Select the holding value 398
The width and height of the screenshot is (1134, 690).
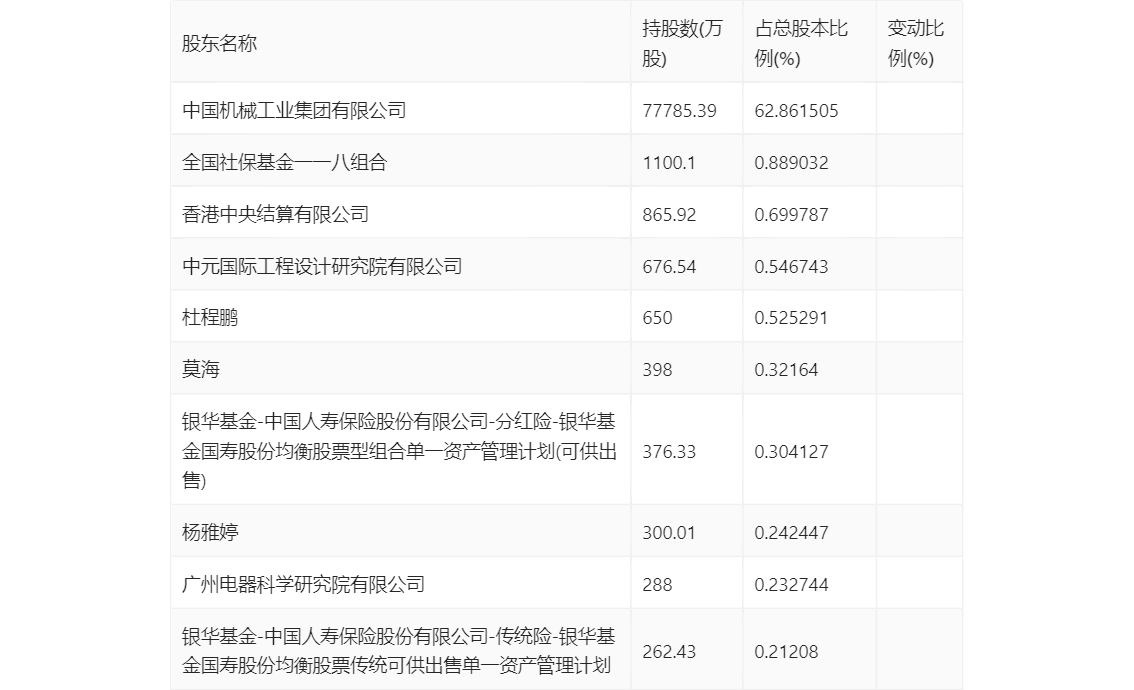point(657,370)
